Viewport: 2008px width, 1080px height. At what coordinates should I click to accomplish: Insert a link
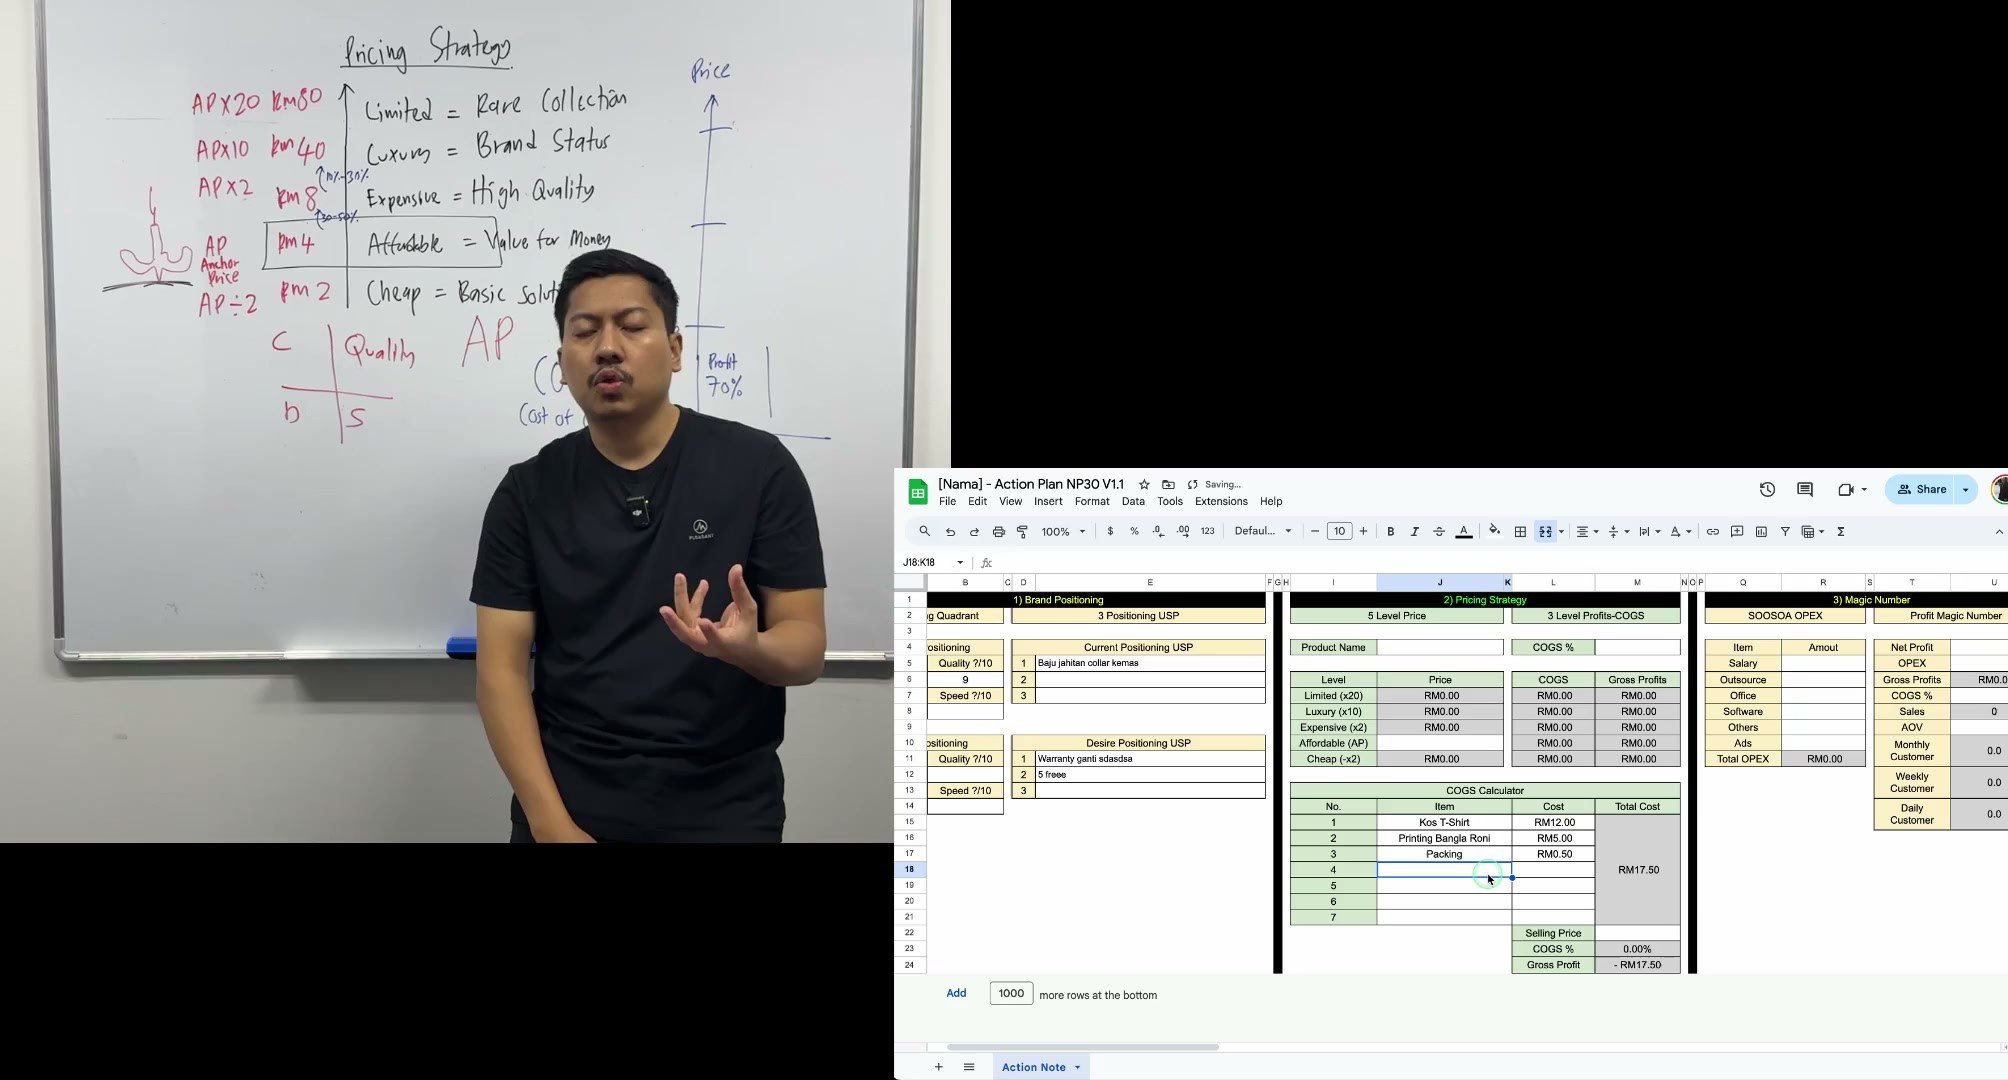1712,532
